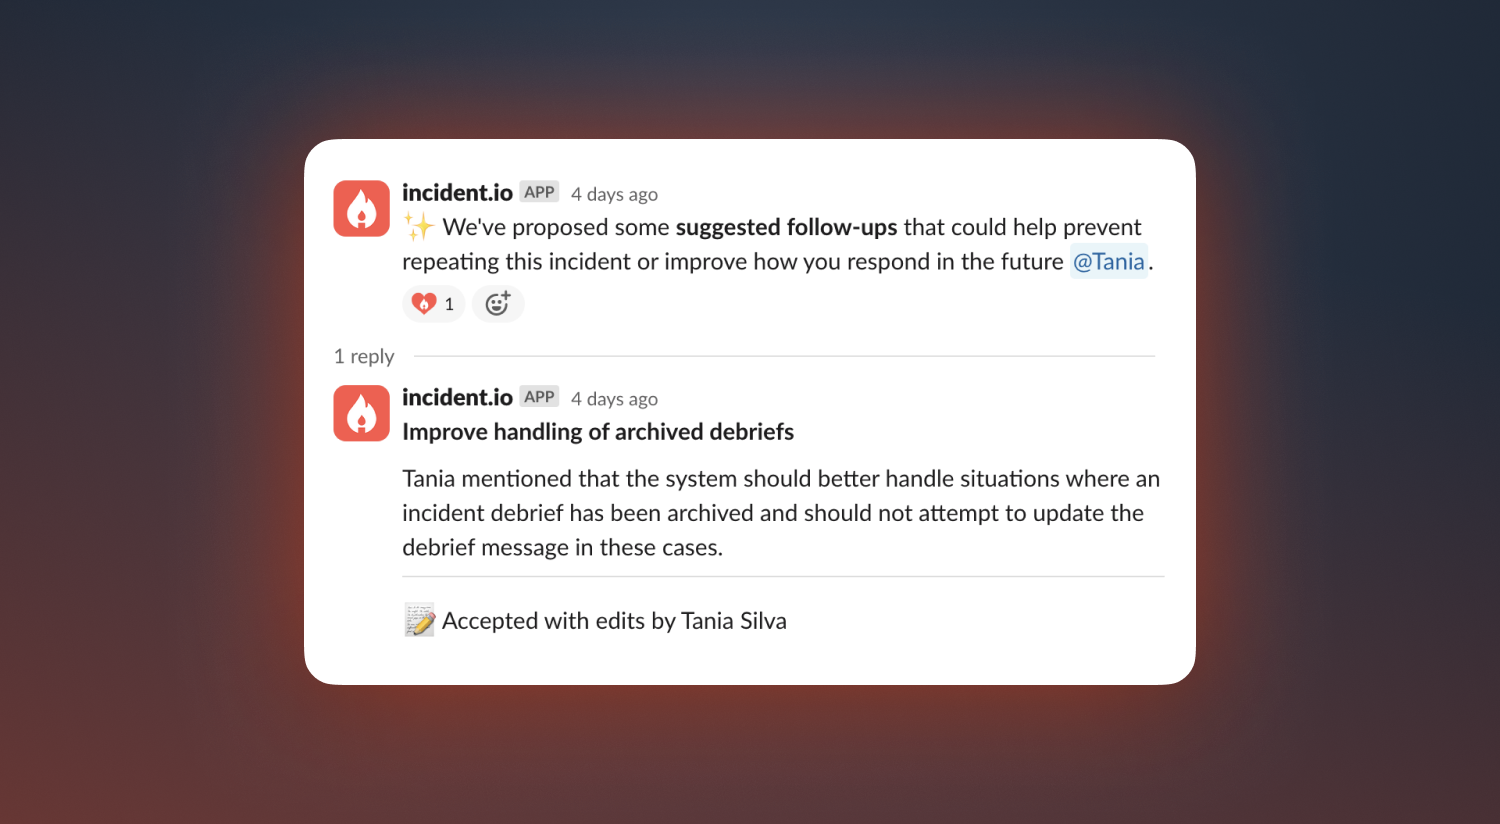Click "Improve handling of archived debriefs" title
This screenshot has height=824, width=1500.
pos(598,432)
